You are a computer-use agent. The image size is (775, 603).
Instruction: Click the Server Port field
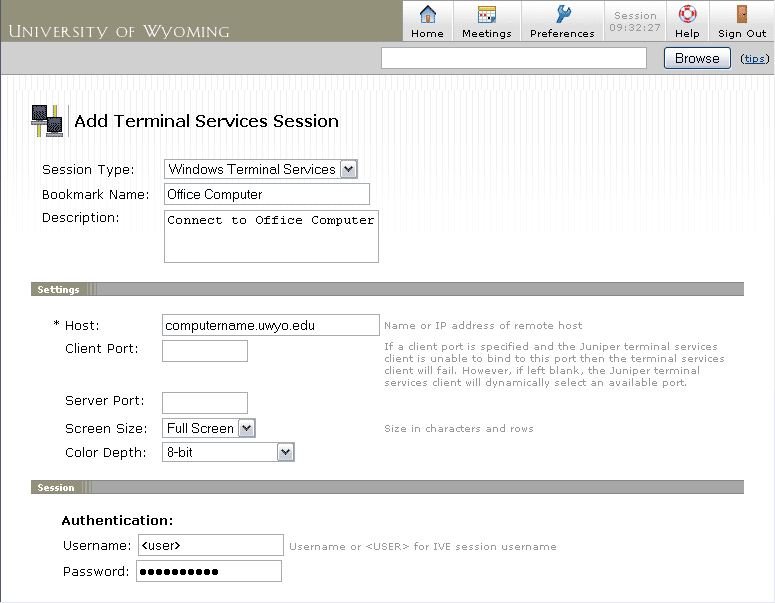(205, 403)
